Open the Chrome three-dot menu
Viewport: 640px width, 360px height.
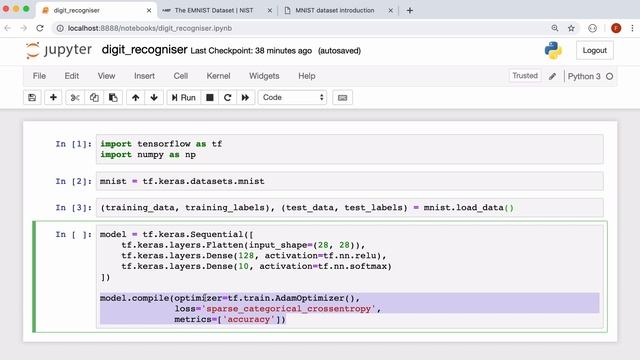coord(632,28)
